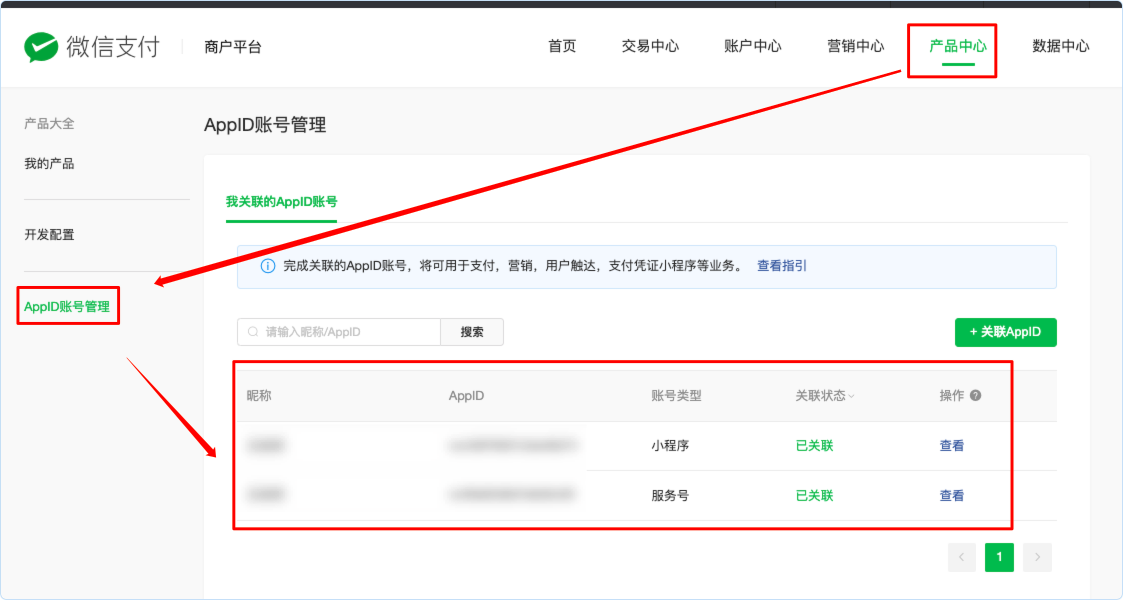Click the 搜索 button
Viewport: 1123px width, 600px height.
[x=472, y=332]
